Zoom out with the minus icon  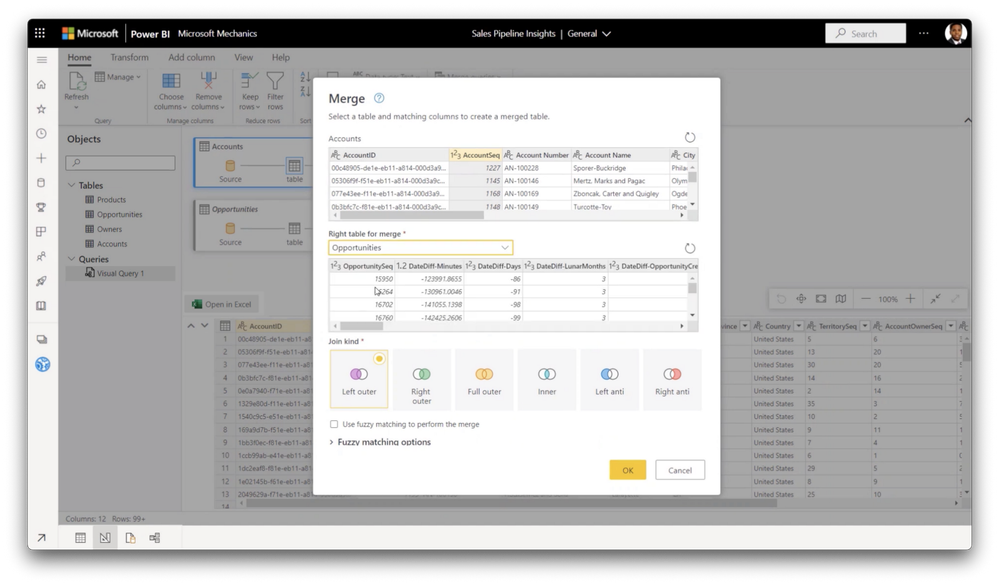pos(865,299)
